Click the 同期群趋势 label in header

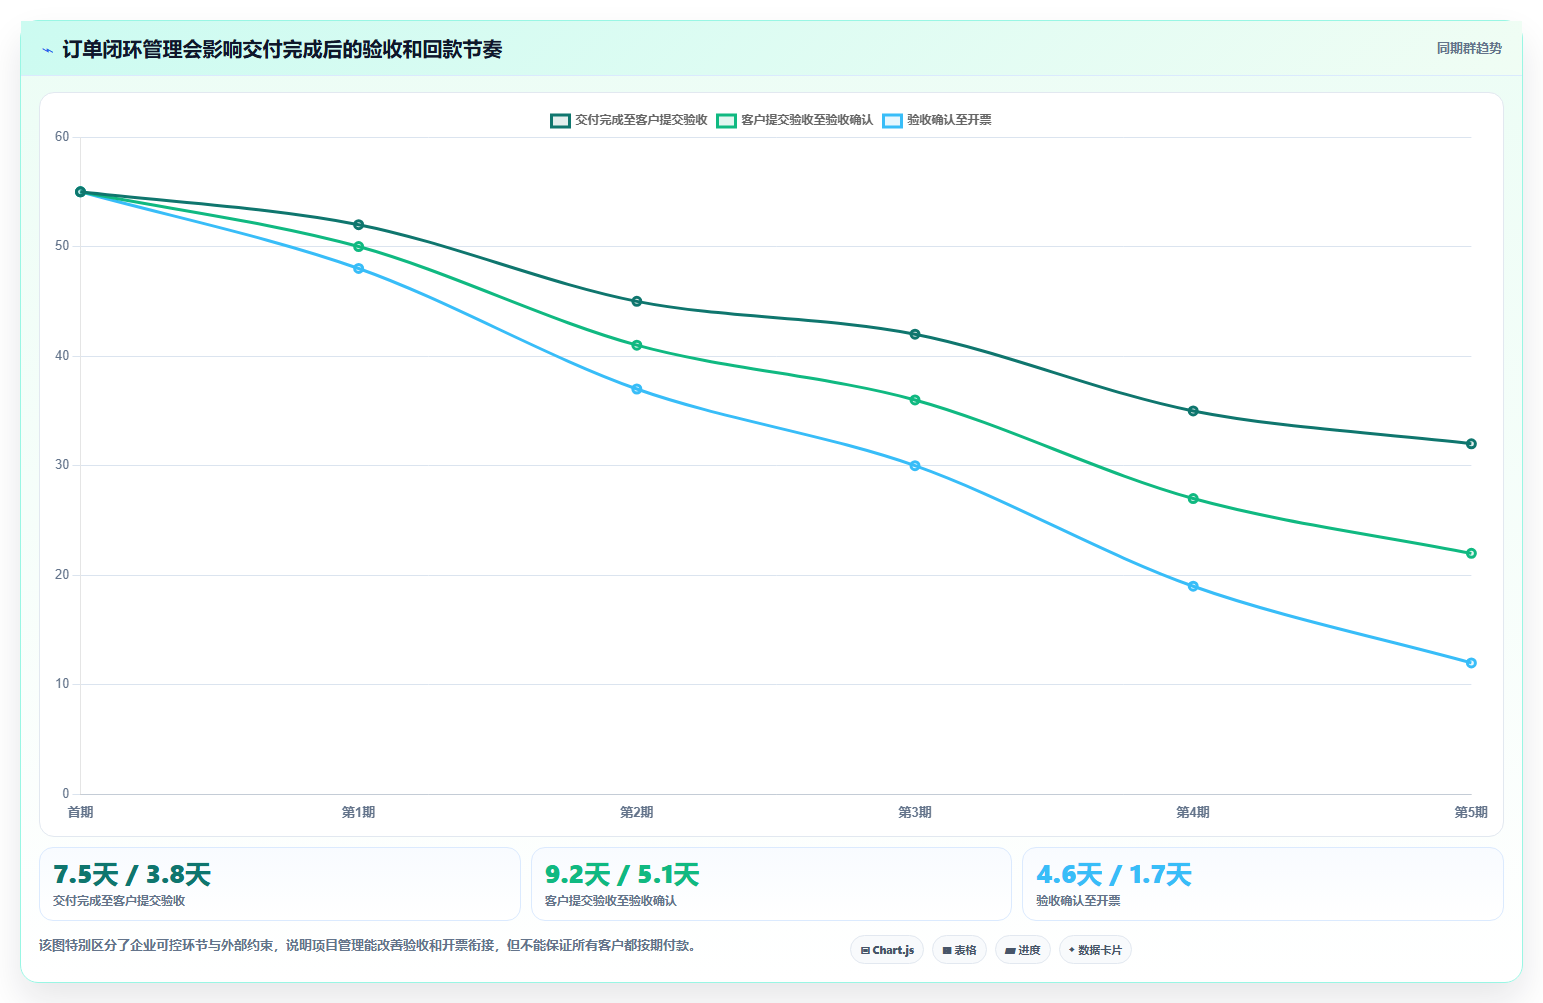pos(1469,48)
